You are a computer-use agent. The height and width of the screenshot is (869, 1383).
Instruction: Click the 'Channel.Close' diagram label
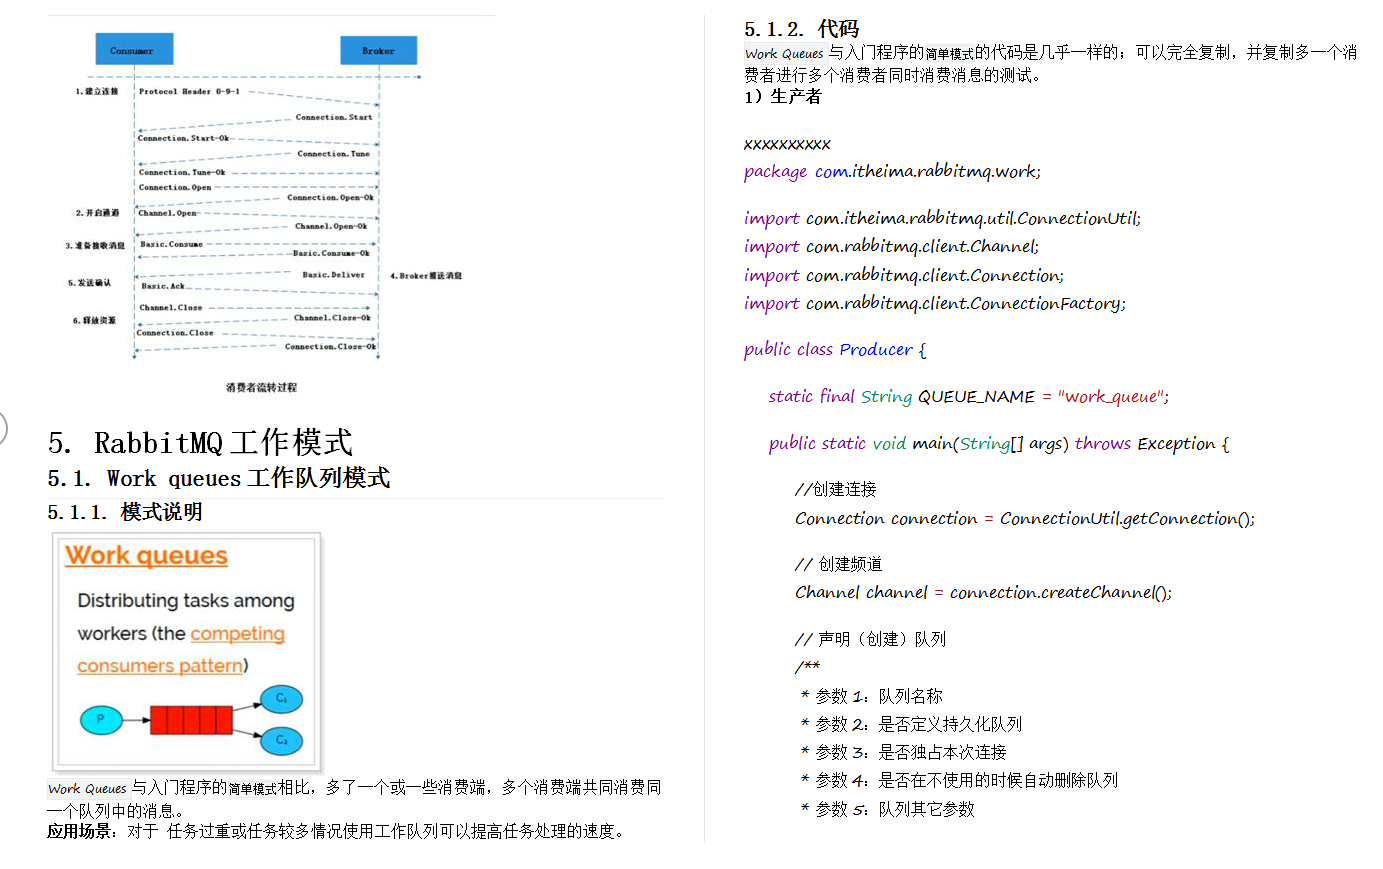(171, 308)
